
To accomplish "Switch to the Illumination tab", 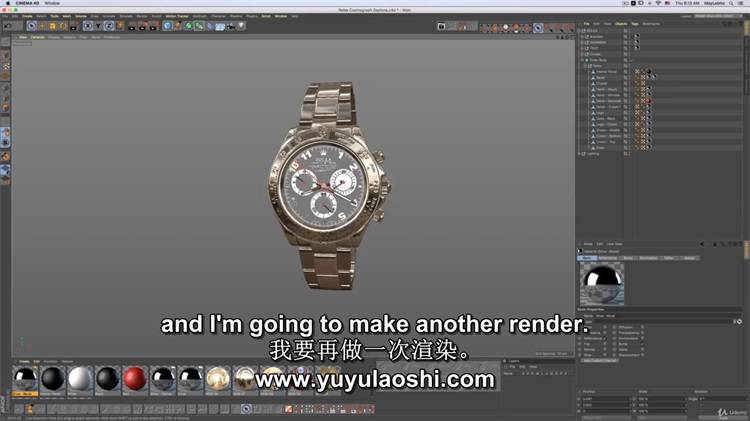I will point(648,258).
